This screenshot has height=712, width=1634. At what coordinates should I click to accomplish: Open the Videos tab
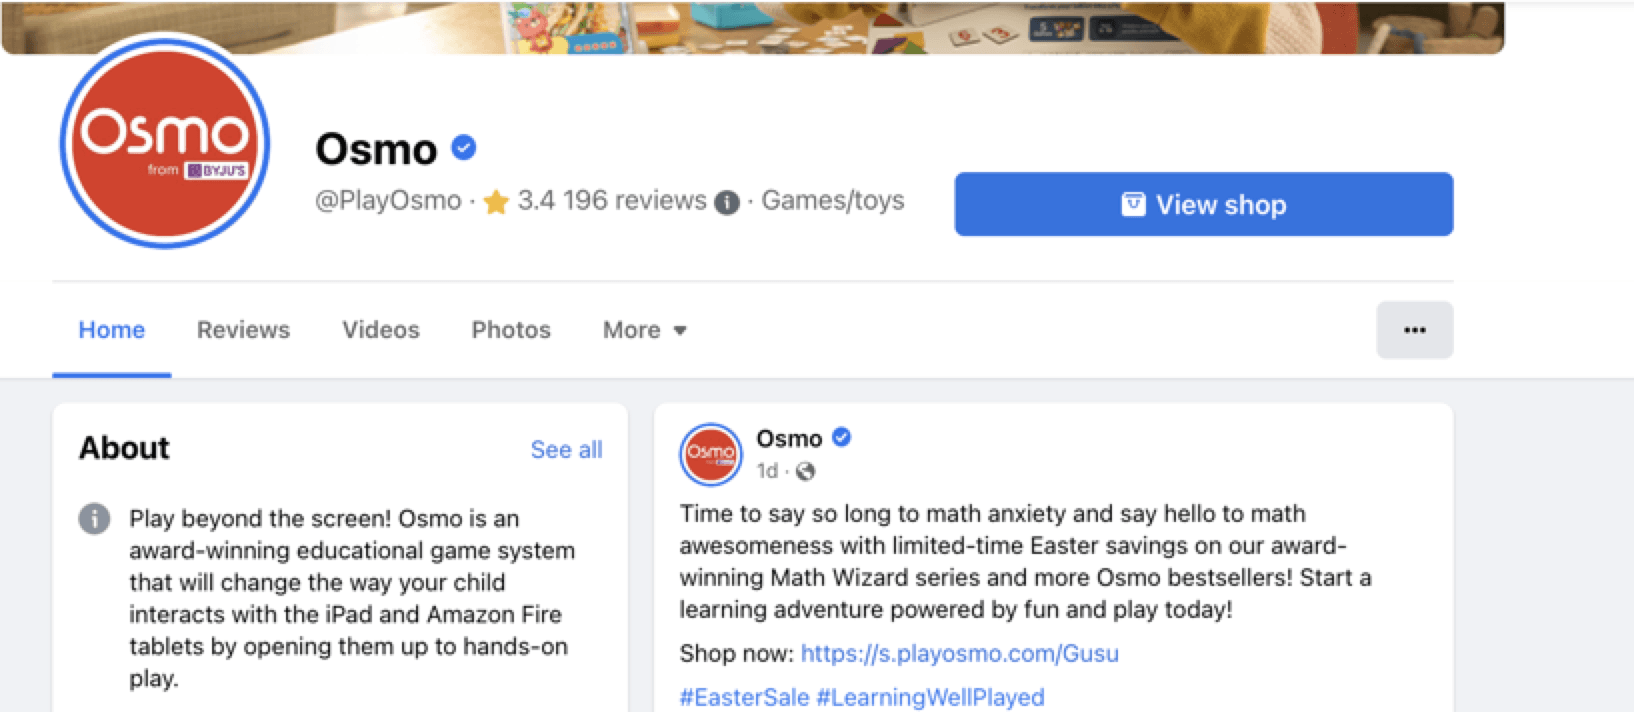[x=381, y=330]
